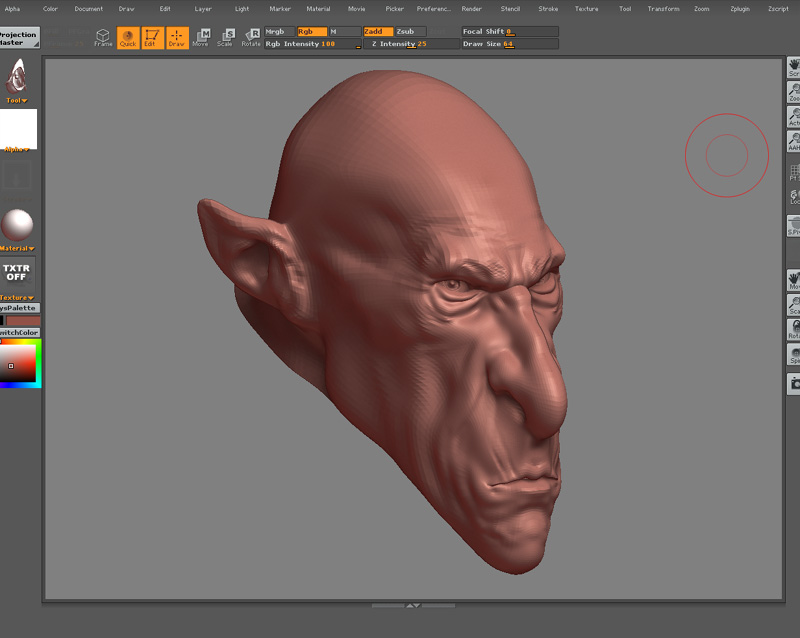Expand the Texture dropdown label
This screenshot has width=800, height=638.
click(17, 298)
